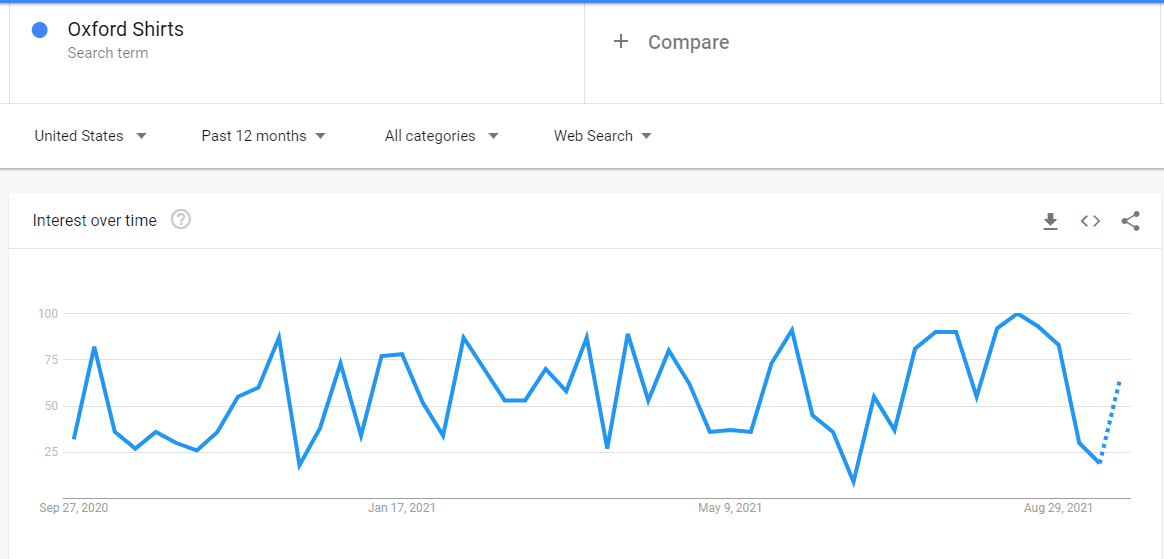Image resolution: width=1164 pixels, height=559 pixels.
Task: Change the Web Search type dropdown
Action: pyautogui.click(x=603, y=136)
